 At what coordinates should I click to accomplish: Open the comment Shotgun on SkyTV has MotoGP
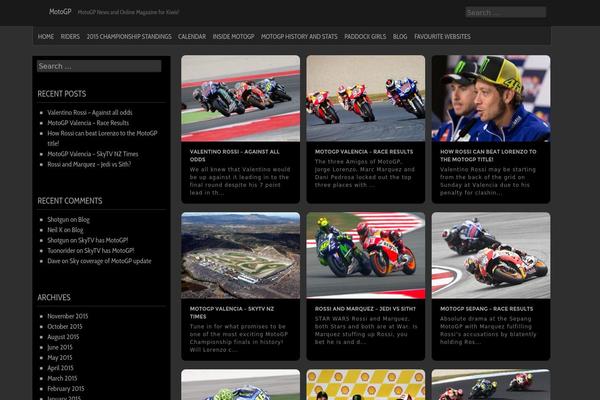click(88, 240)
